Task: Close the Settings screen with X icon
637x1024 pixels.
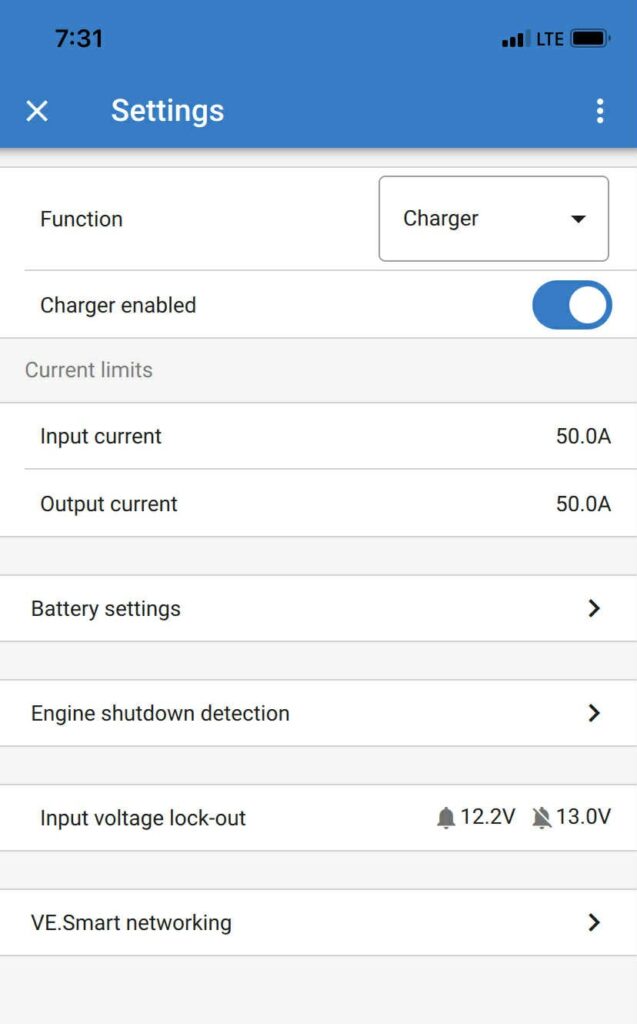Action: point(37,111)
